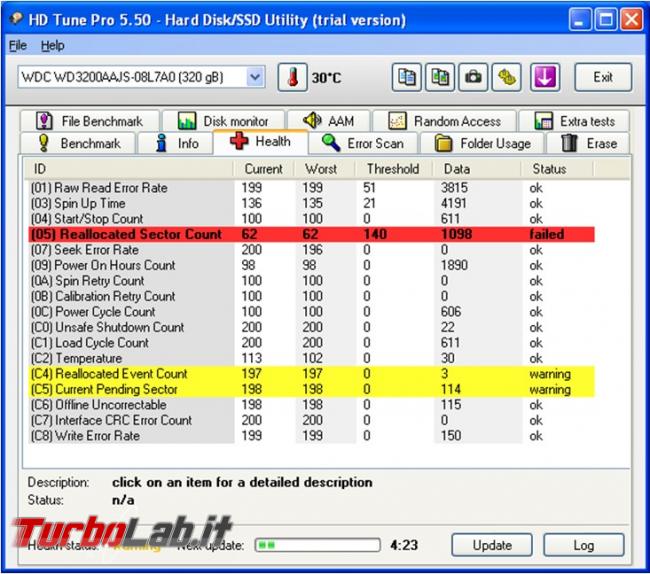Click the Update button

pyautogui.click(x=492, y=545)
